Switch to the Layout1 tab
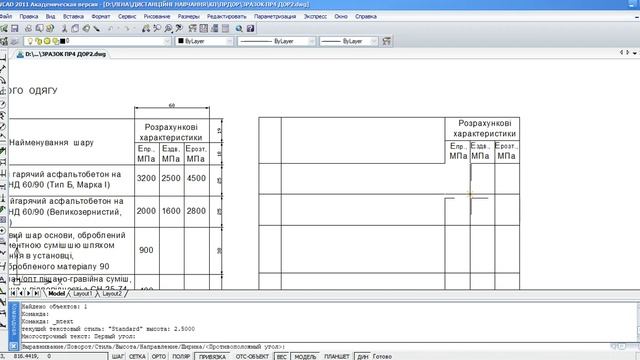 [x=83, y=293]
